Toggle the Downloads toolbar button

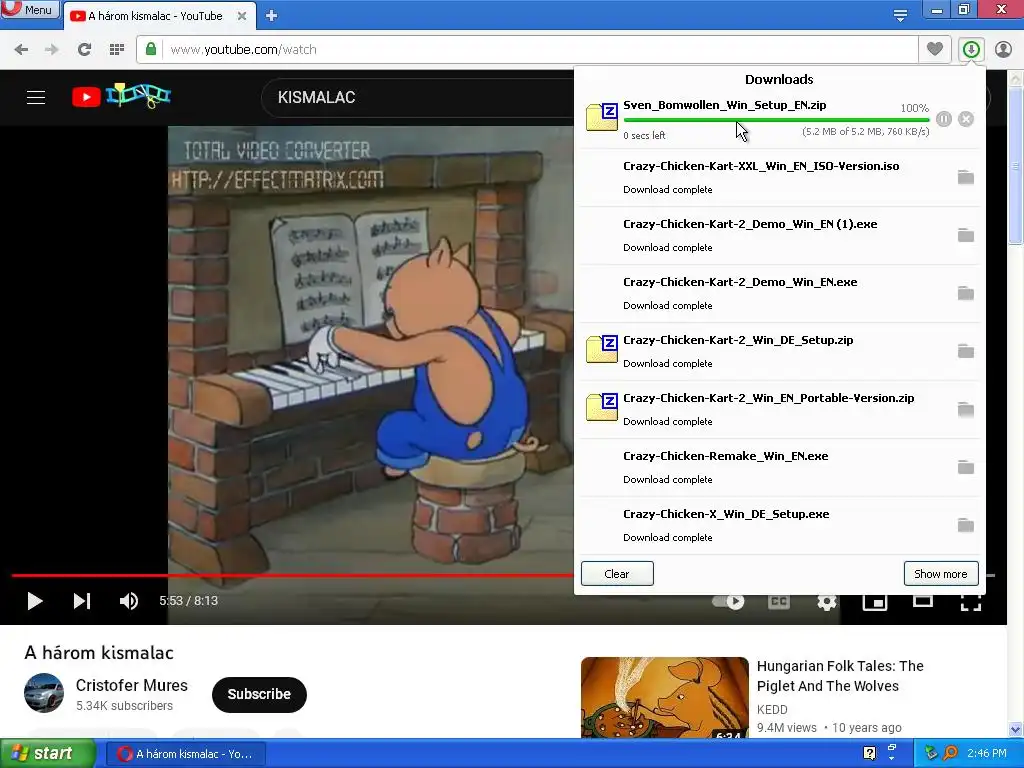(971, 49)
